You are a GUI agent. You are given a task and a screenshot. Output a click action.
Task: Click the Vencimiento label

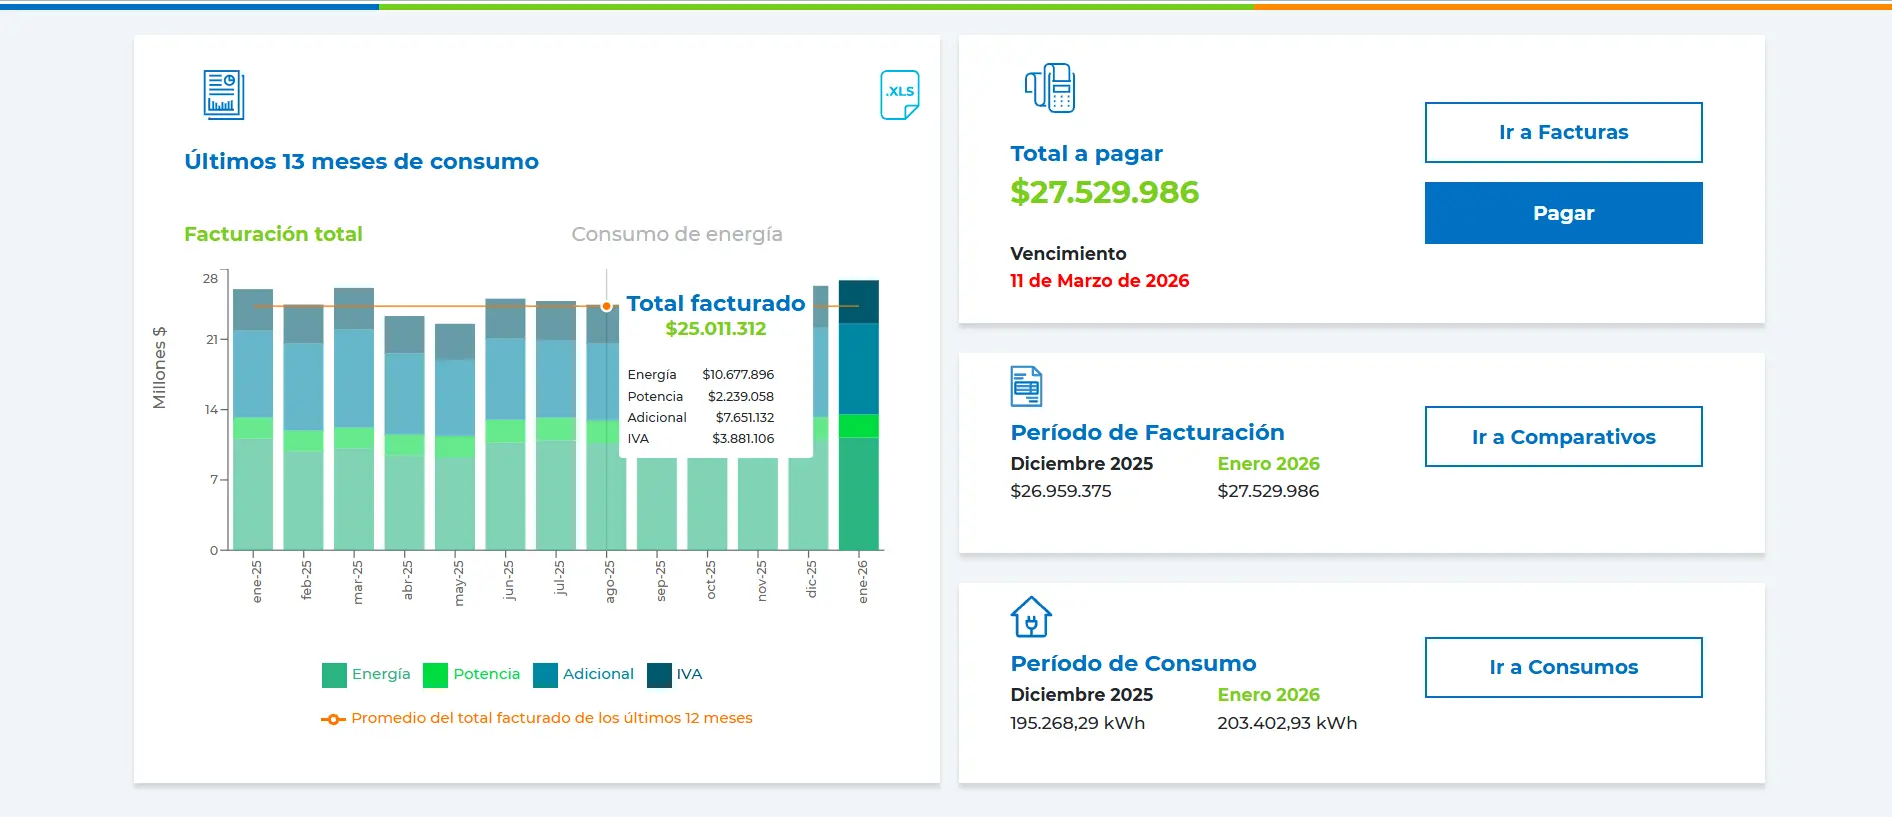coord(1068,254)
